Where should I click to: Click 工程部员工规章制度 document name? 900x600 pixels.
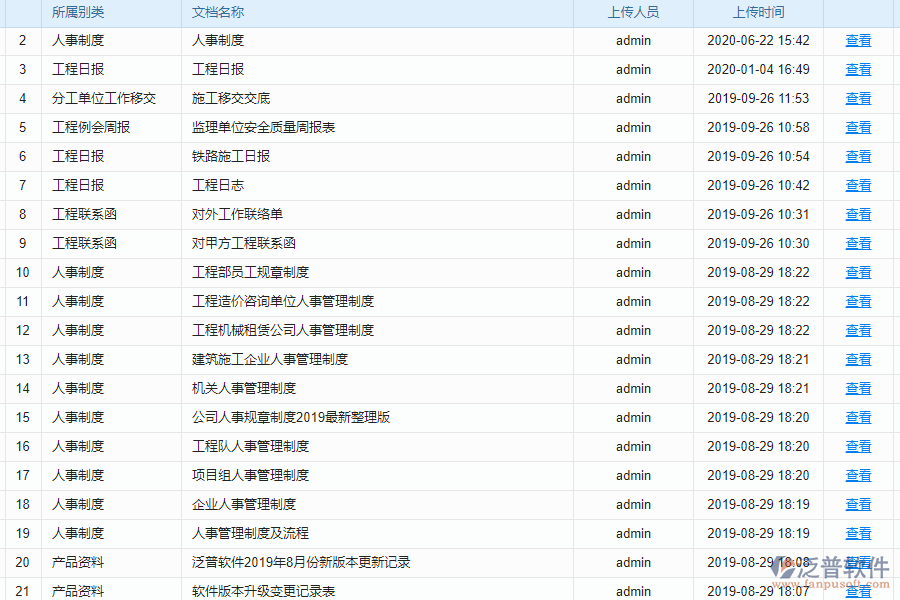[x=250, y=273]
